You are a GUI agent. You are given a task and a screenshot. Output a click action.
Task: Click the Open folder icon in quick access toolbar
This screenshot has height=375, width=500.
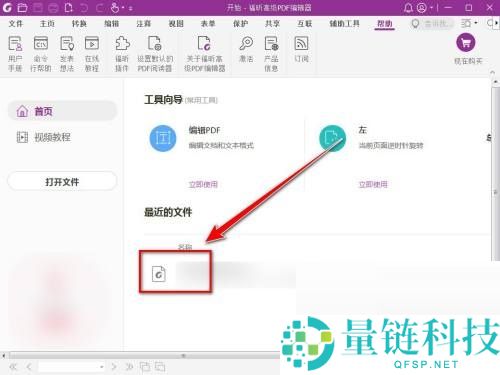click(22, 7)
